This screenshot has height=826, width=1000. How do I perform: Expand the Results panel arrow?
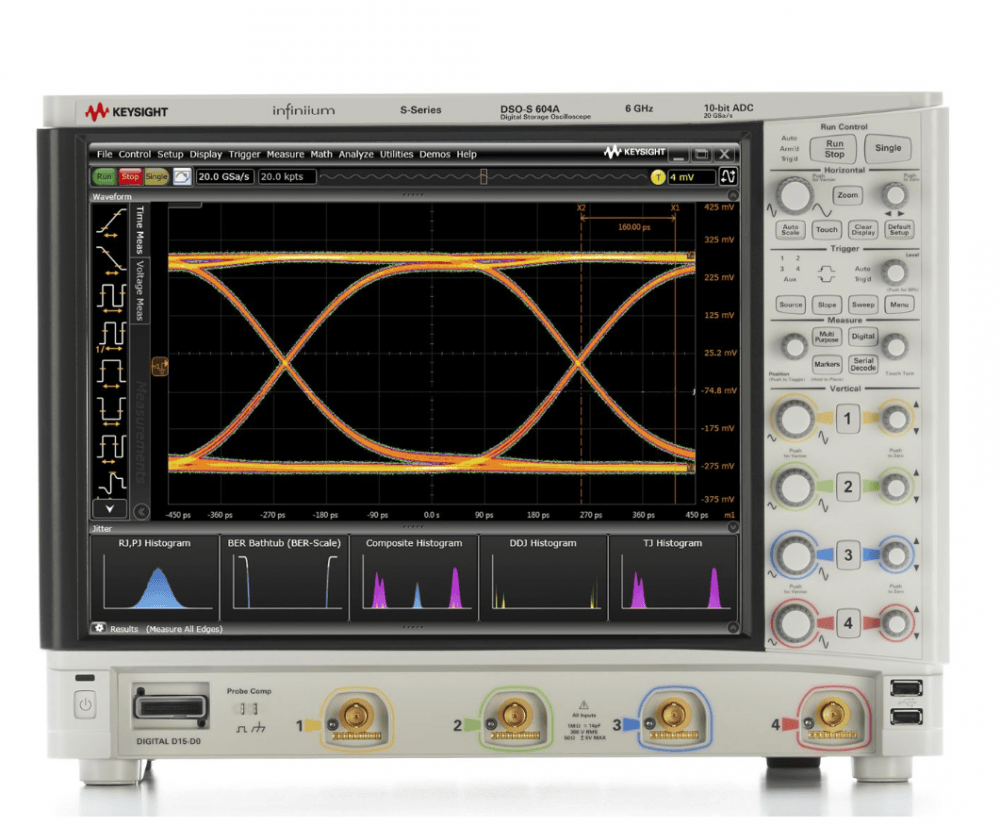[733, 628]
